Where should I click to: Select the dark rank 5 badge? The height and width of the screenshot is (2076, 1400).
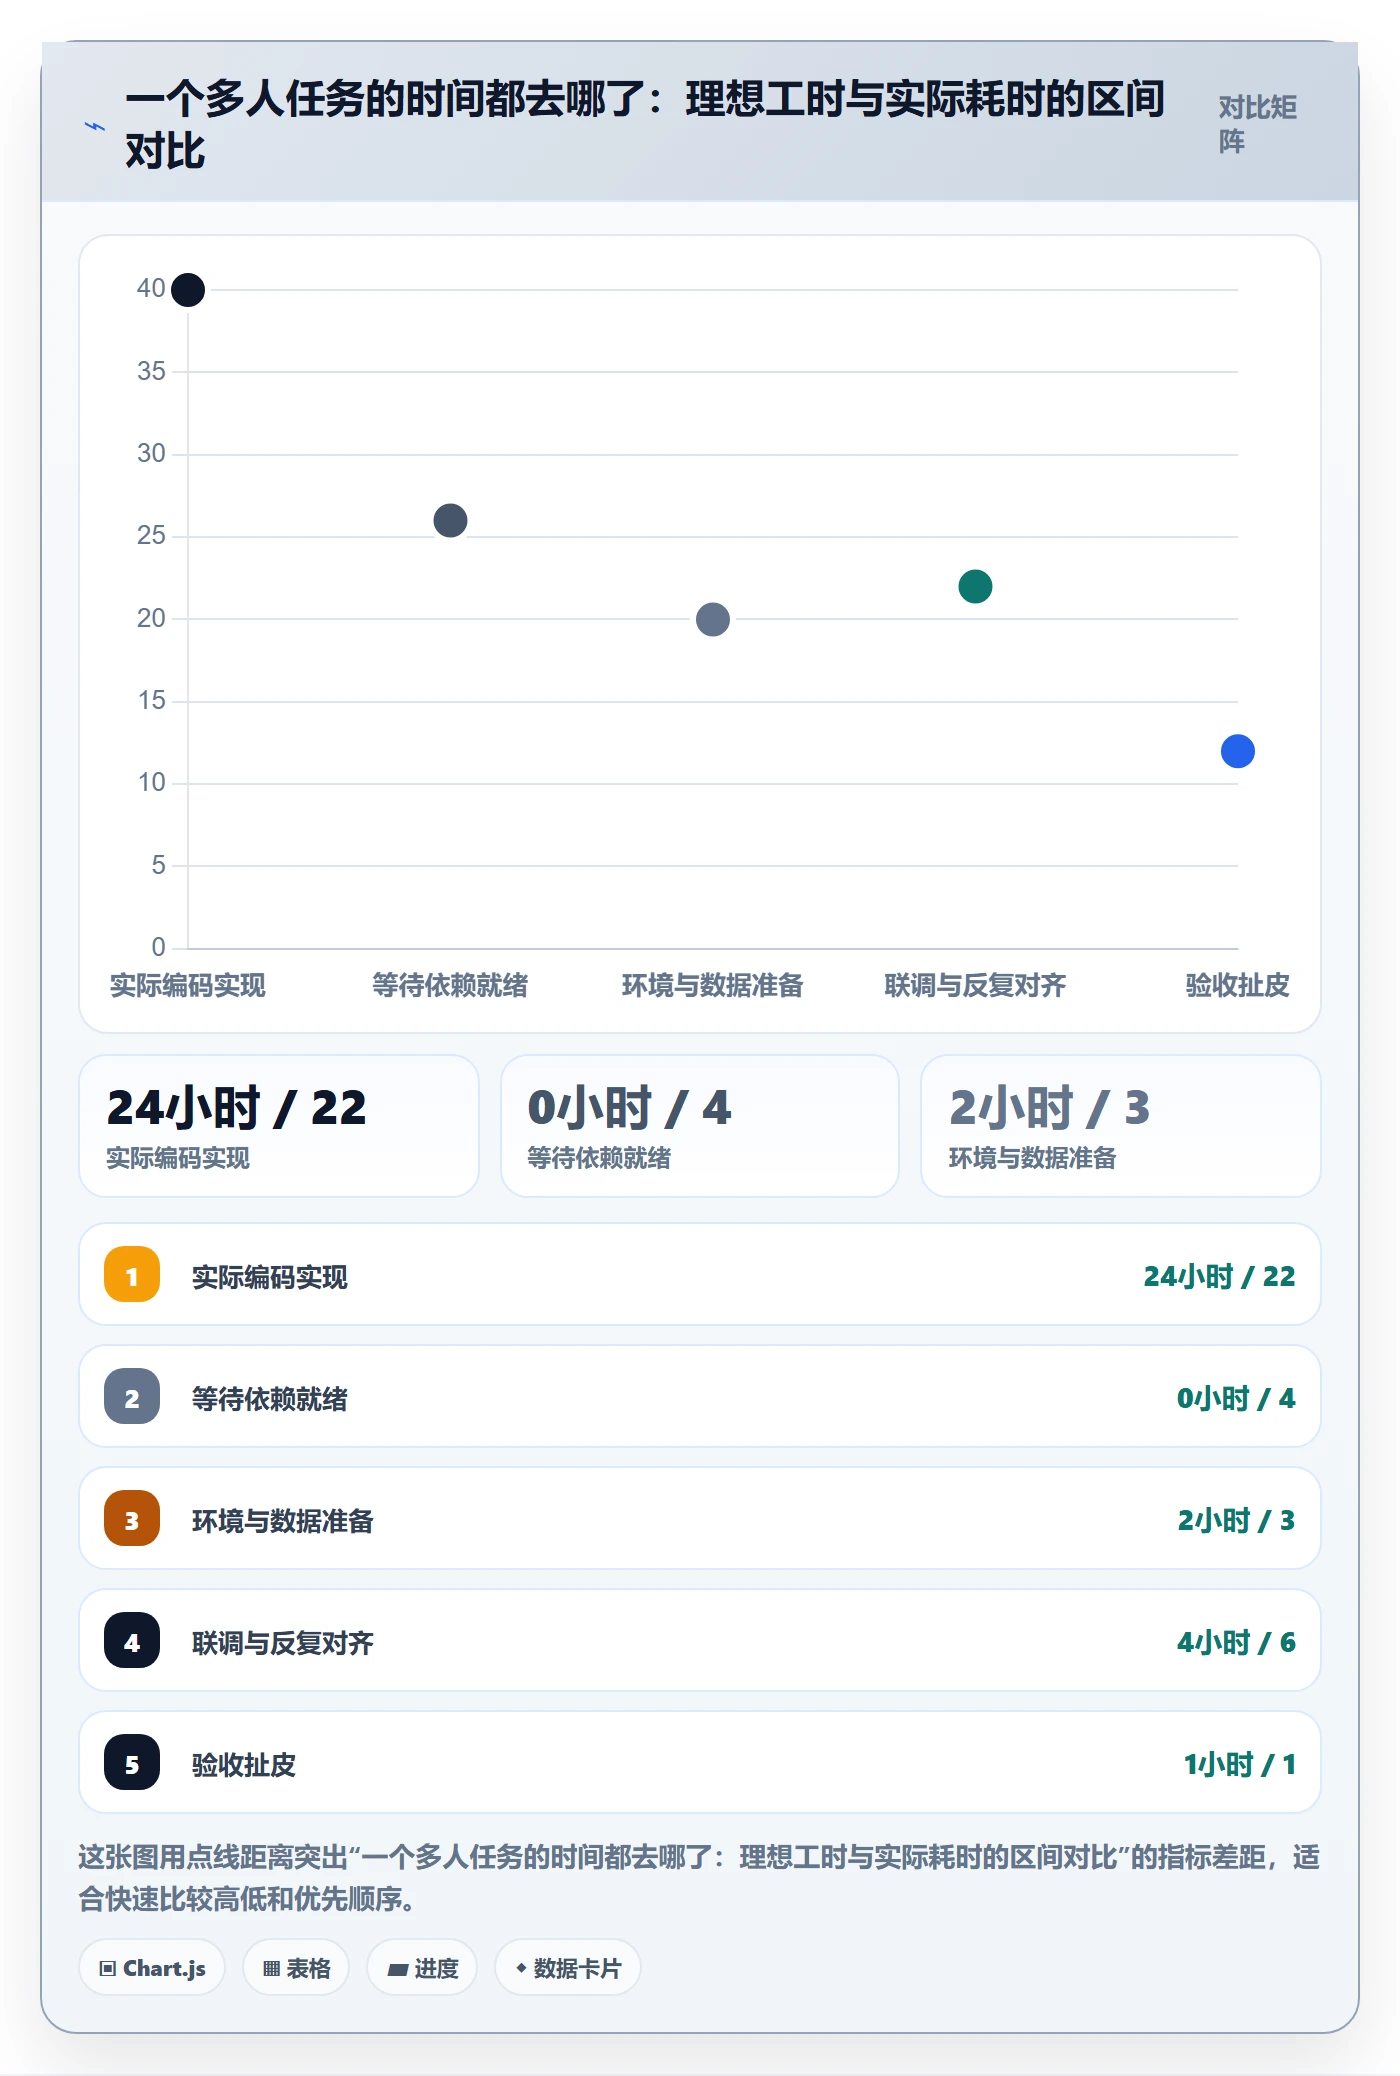coord(132,1763)
